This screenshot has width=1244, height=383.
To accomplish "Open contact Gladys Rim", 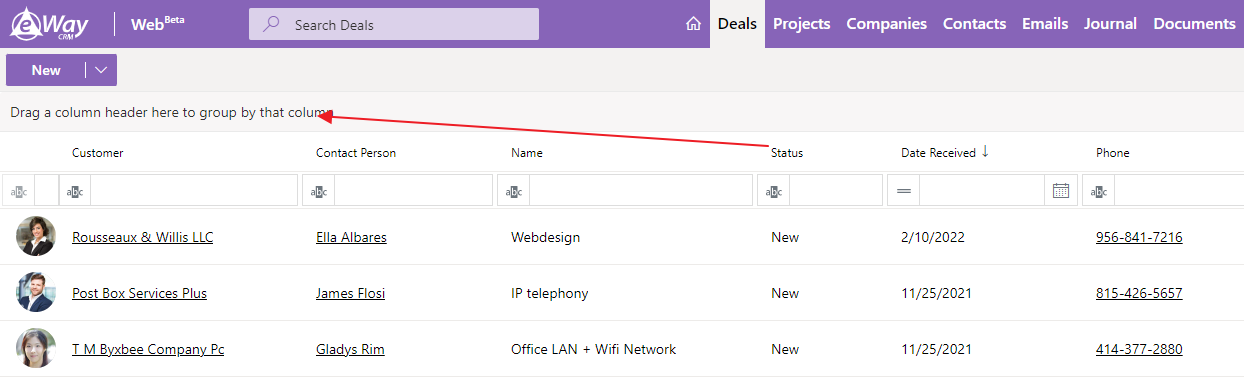I will 350,349.
